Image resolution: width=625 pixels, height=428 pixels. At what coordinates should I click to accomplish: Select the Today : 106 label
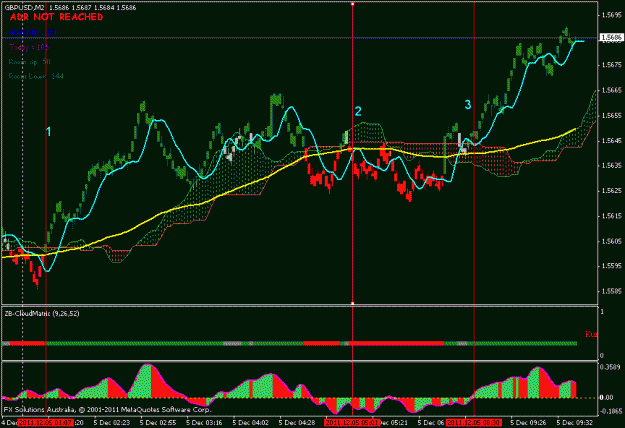(x=29, y=47)
